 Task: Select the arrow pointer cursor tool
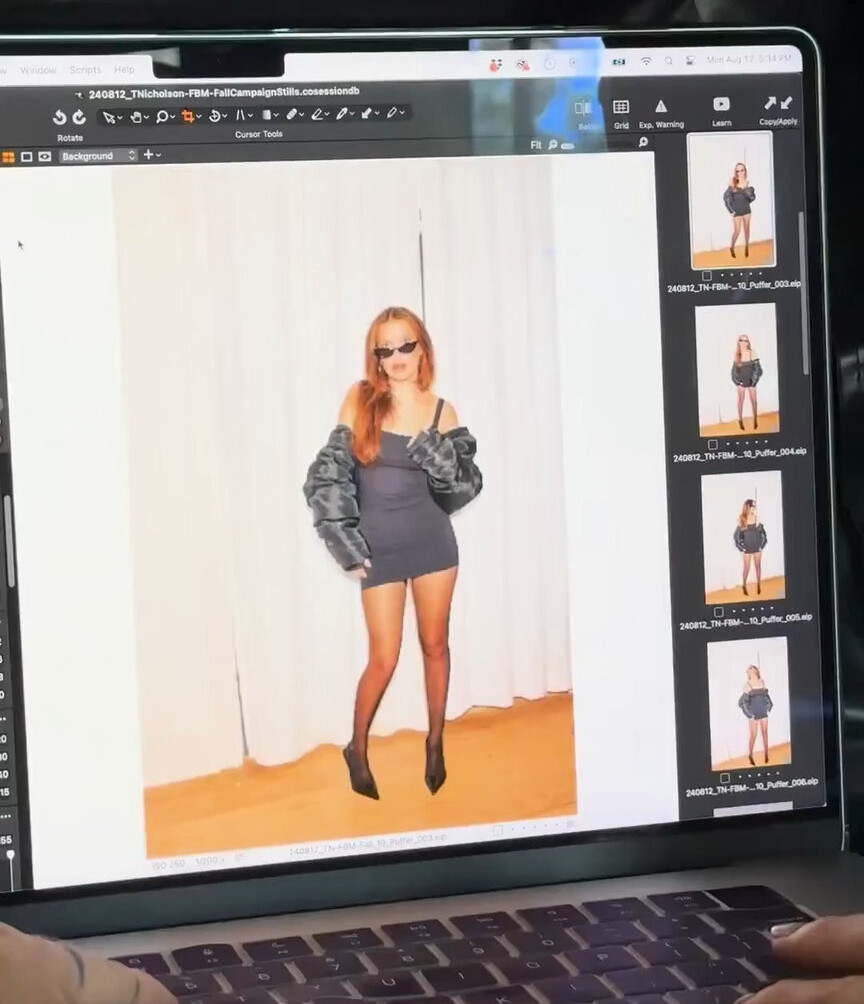point(109,117)
